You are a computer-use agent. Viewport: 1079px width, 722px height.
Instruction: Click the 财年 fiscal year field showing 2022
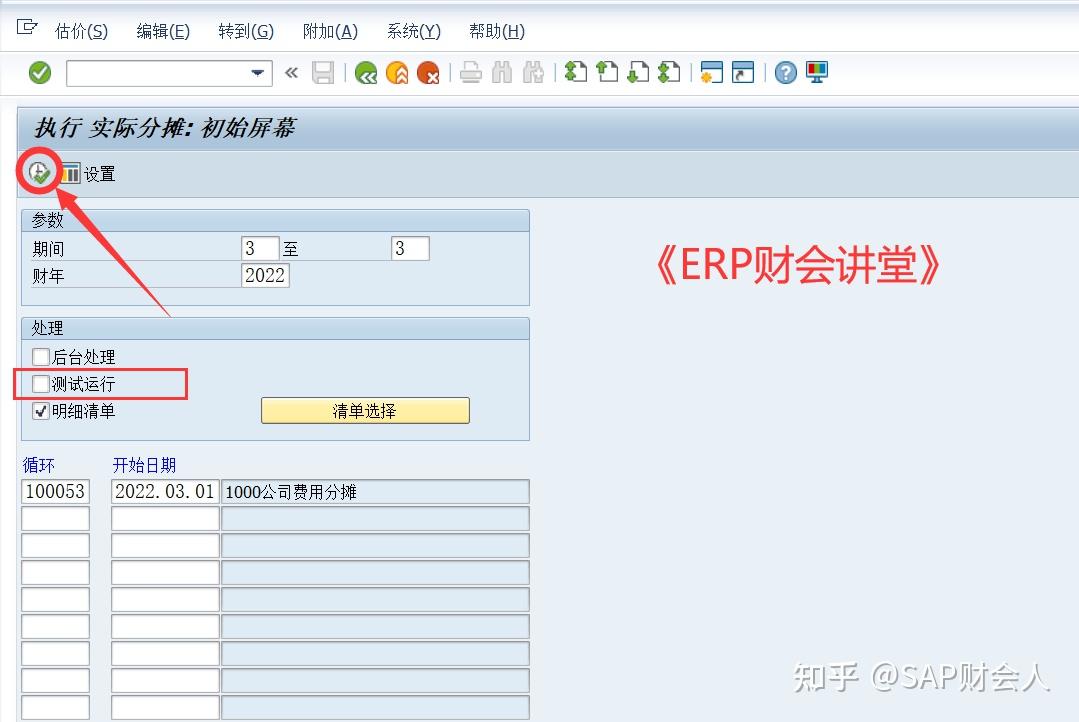[264, 276]
